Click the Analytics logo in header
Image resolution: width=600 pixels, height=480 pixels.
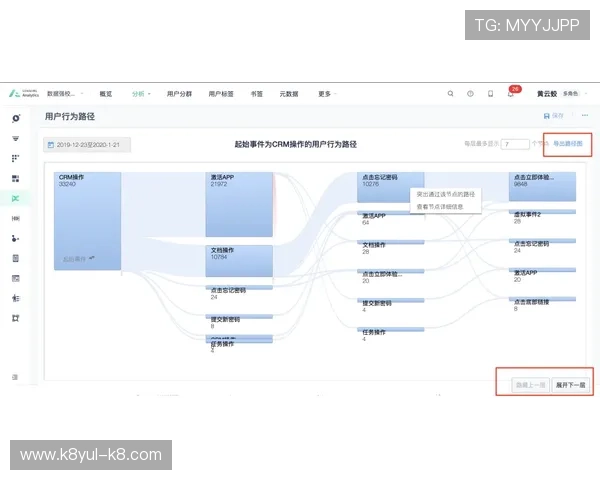tap(24, 93)
